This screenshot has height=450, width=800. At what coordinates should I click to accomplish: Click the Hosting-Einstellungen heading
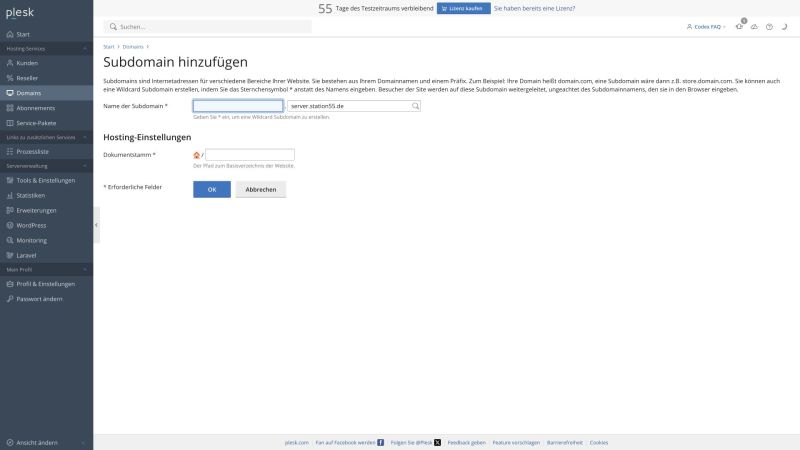(x=147, y=137)
